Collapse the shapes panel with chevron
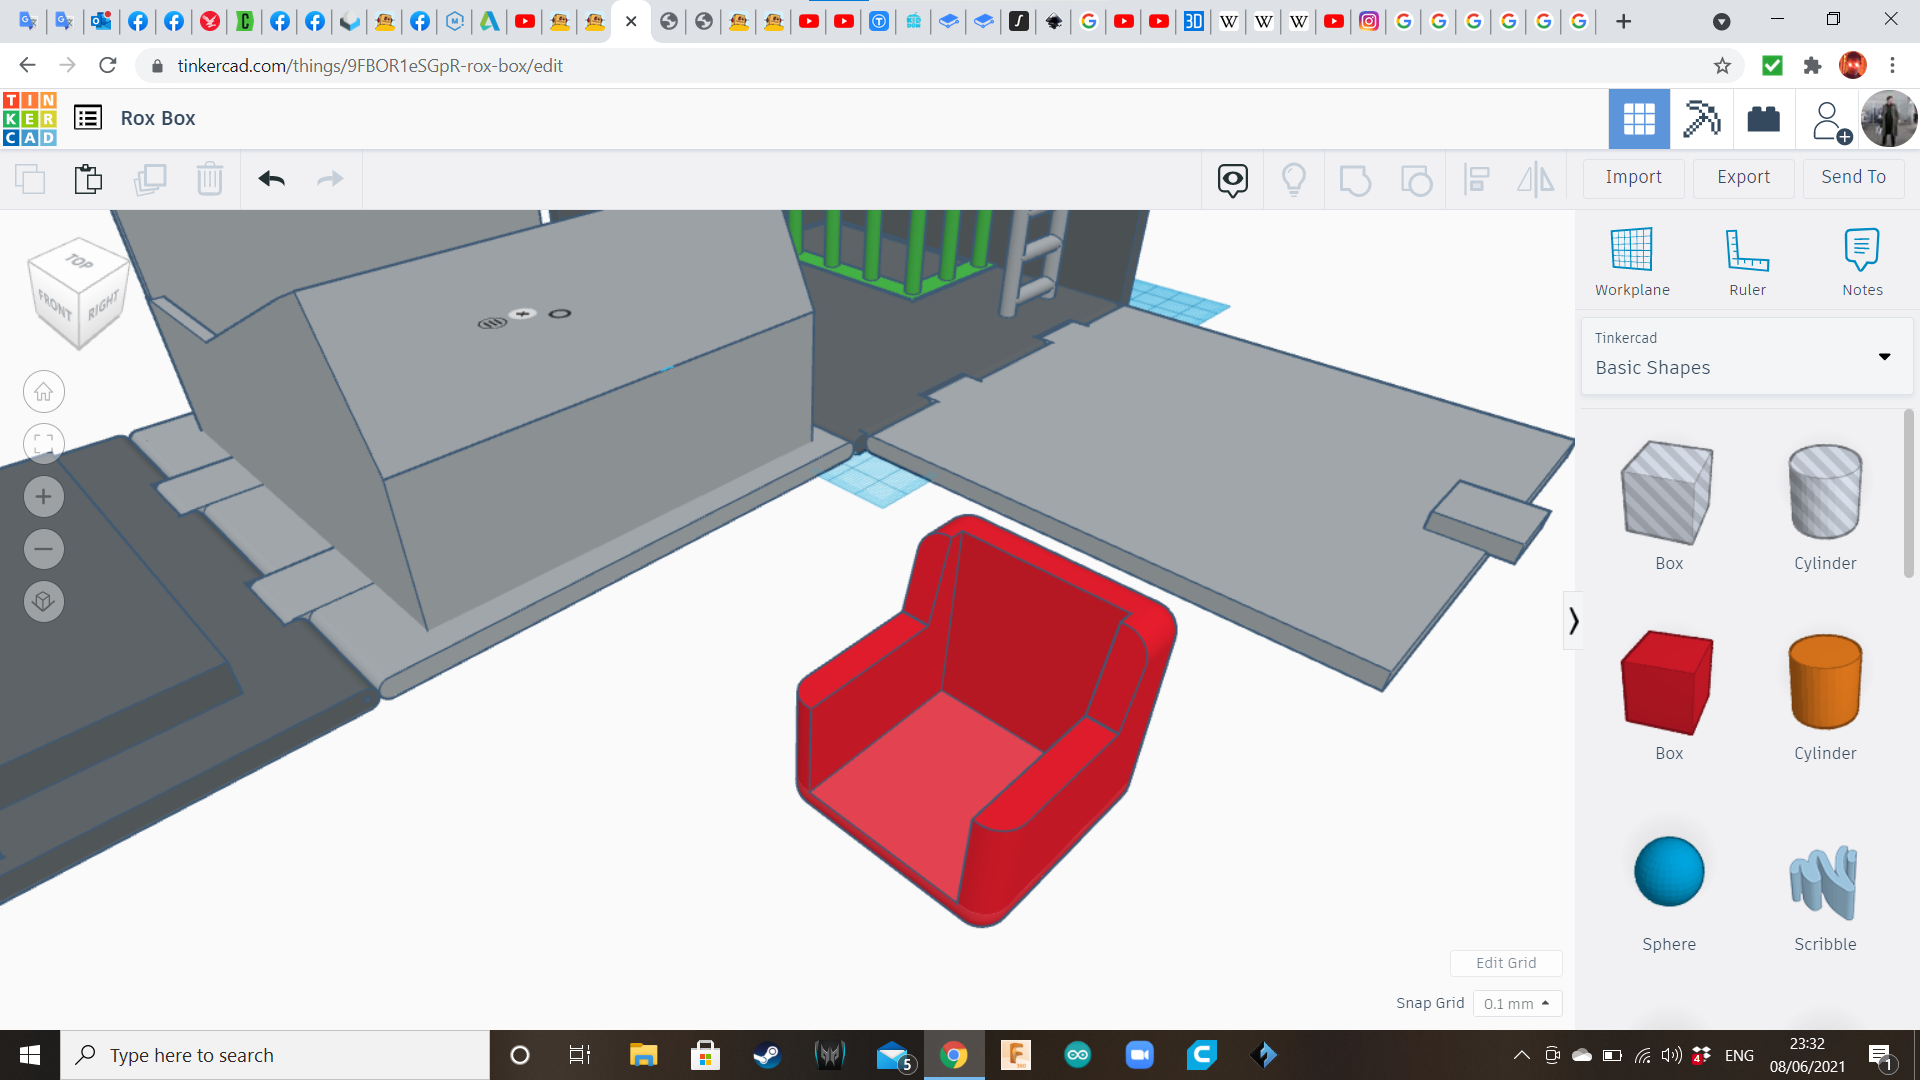 pos(1573,621)
